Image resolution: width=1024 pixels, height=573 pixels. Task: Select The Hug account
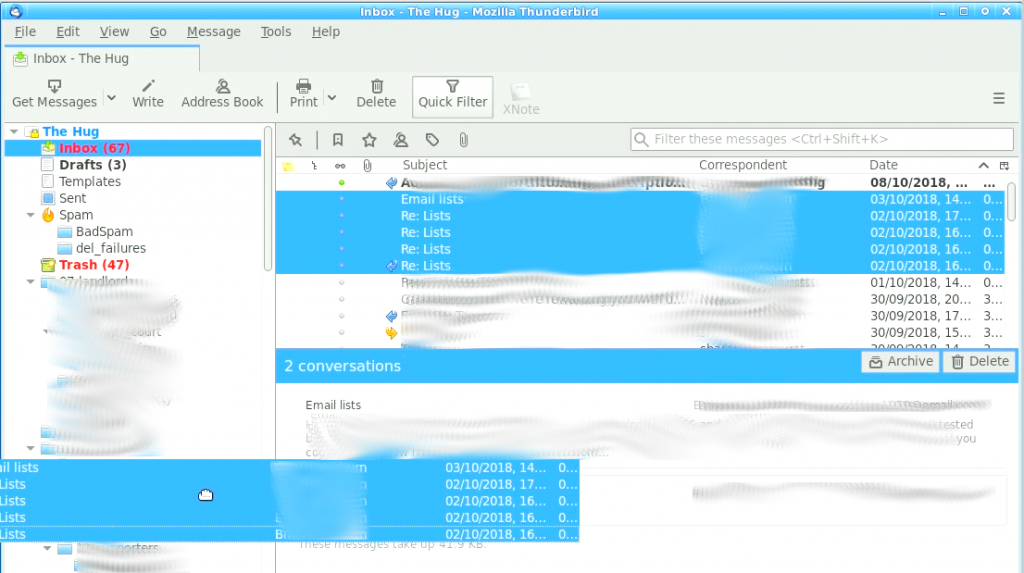[x=71, y=131]
